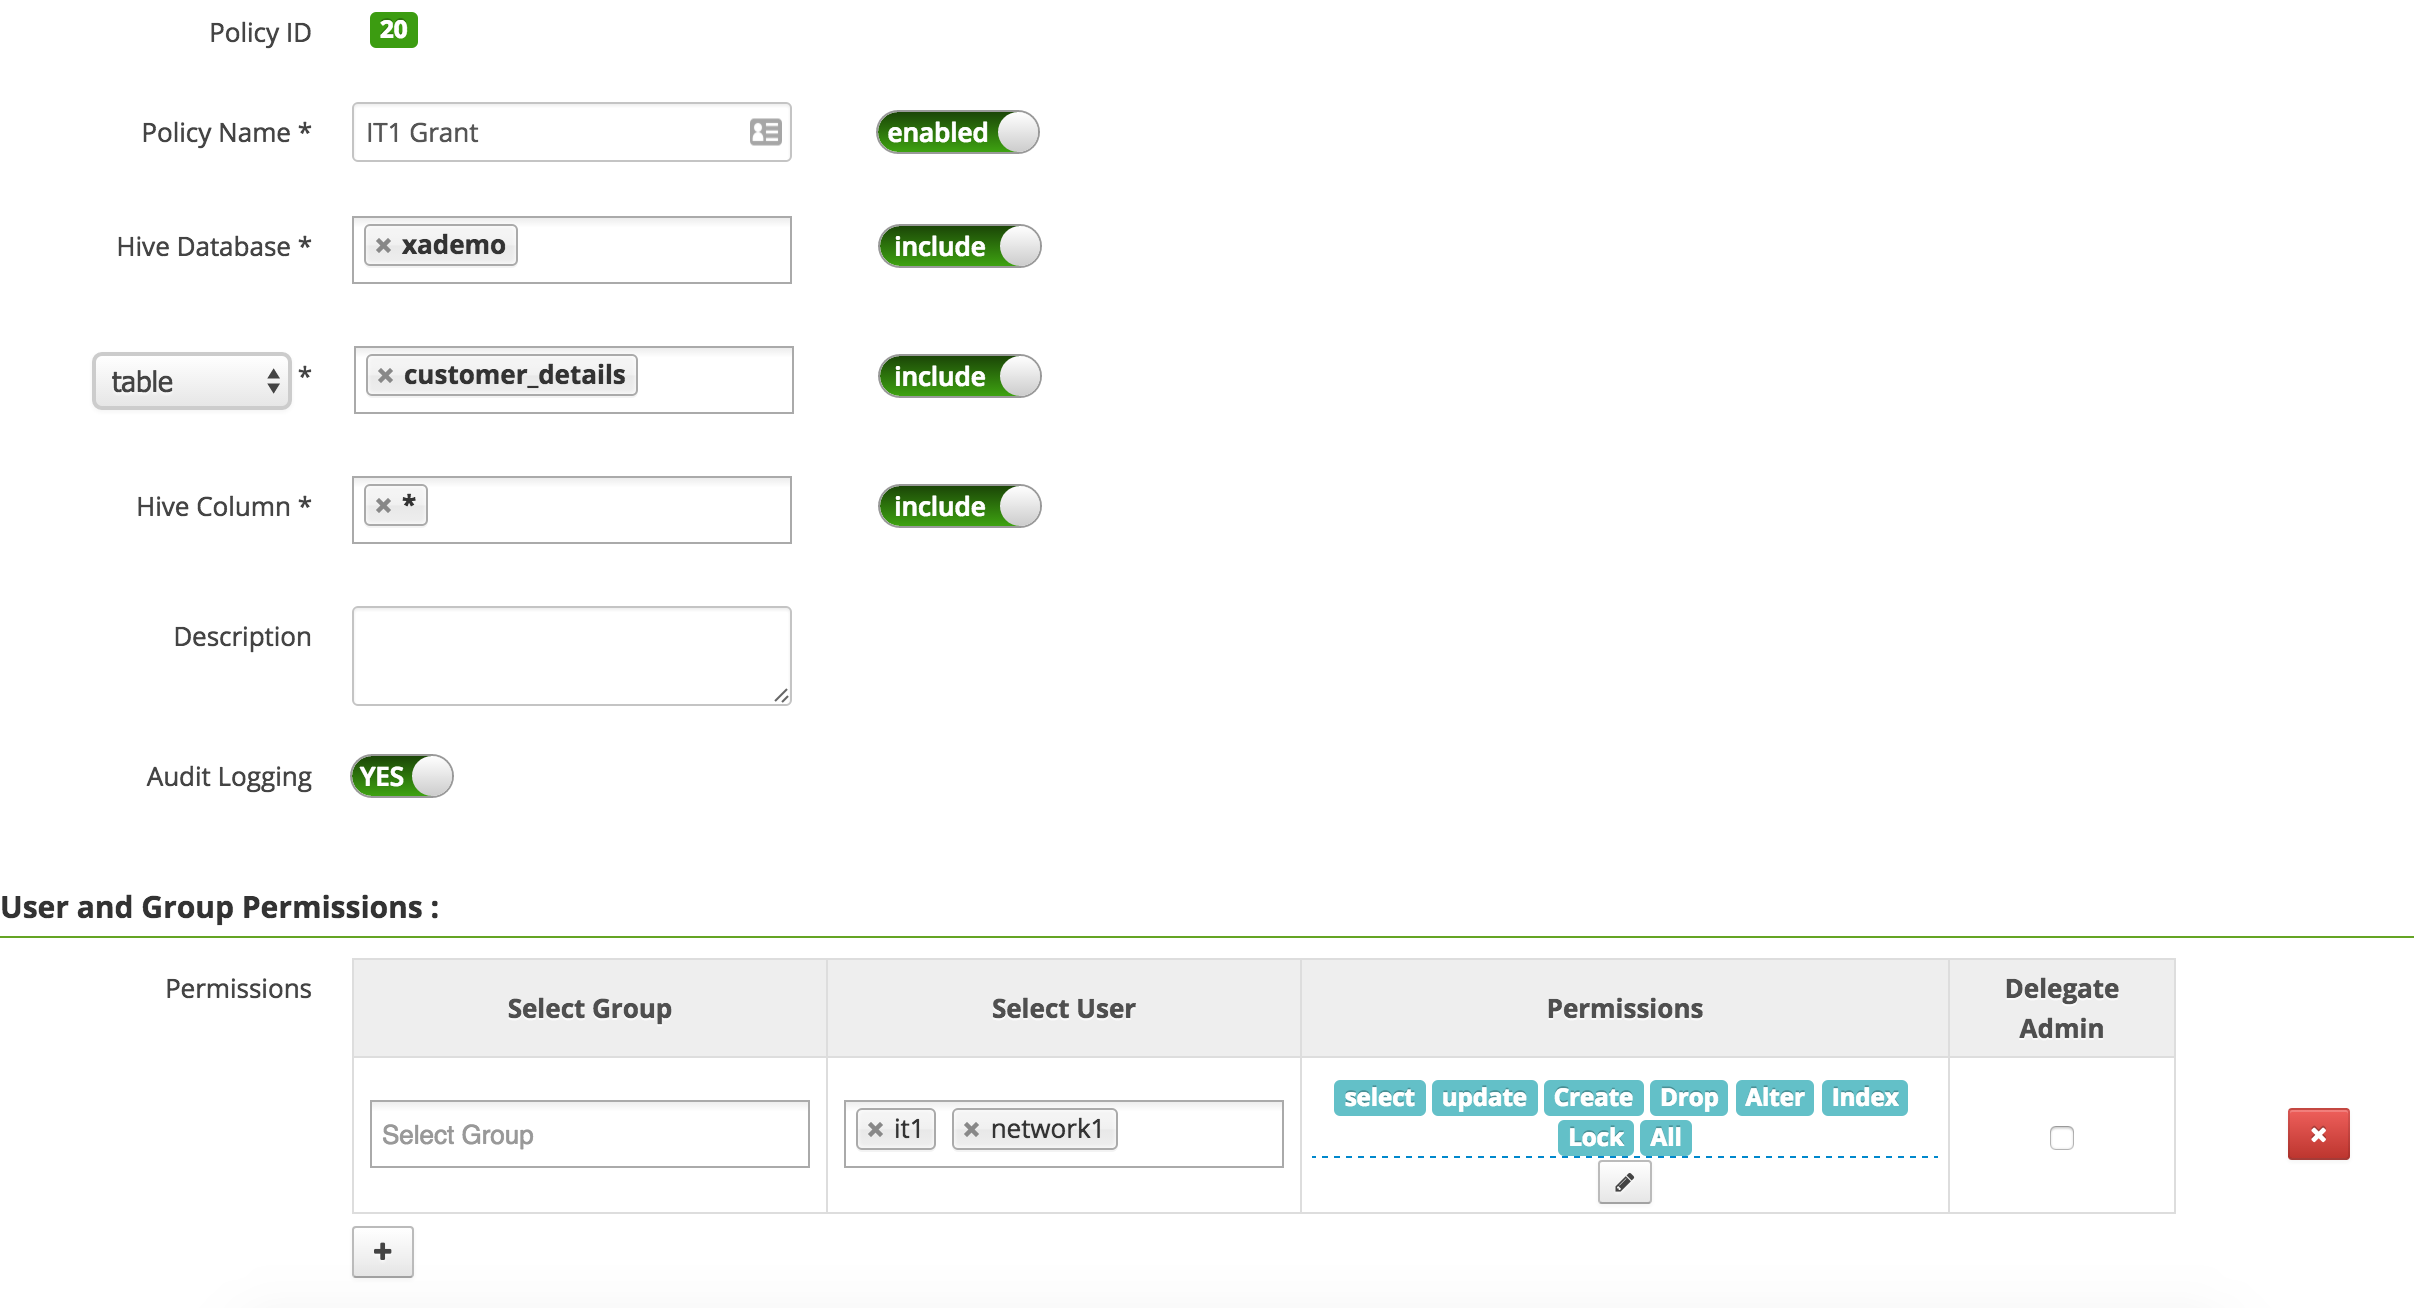This screenshot has width=2414, height=1308.
Task: Toggle Hive Column include to exclude
Action: pyautogui.click(x=956, y=506)
